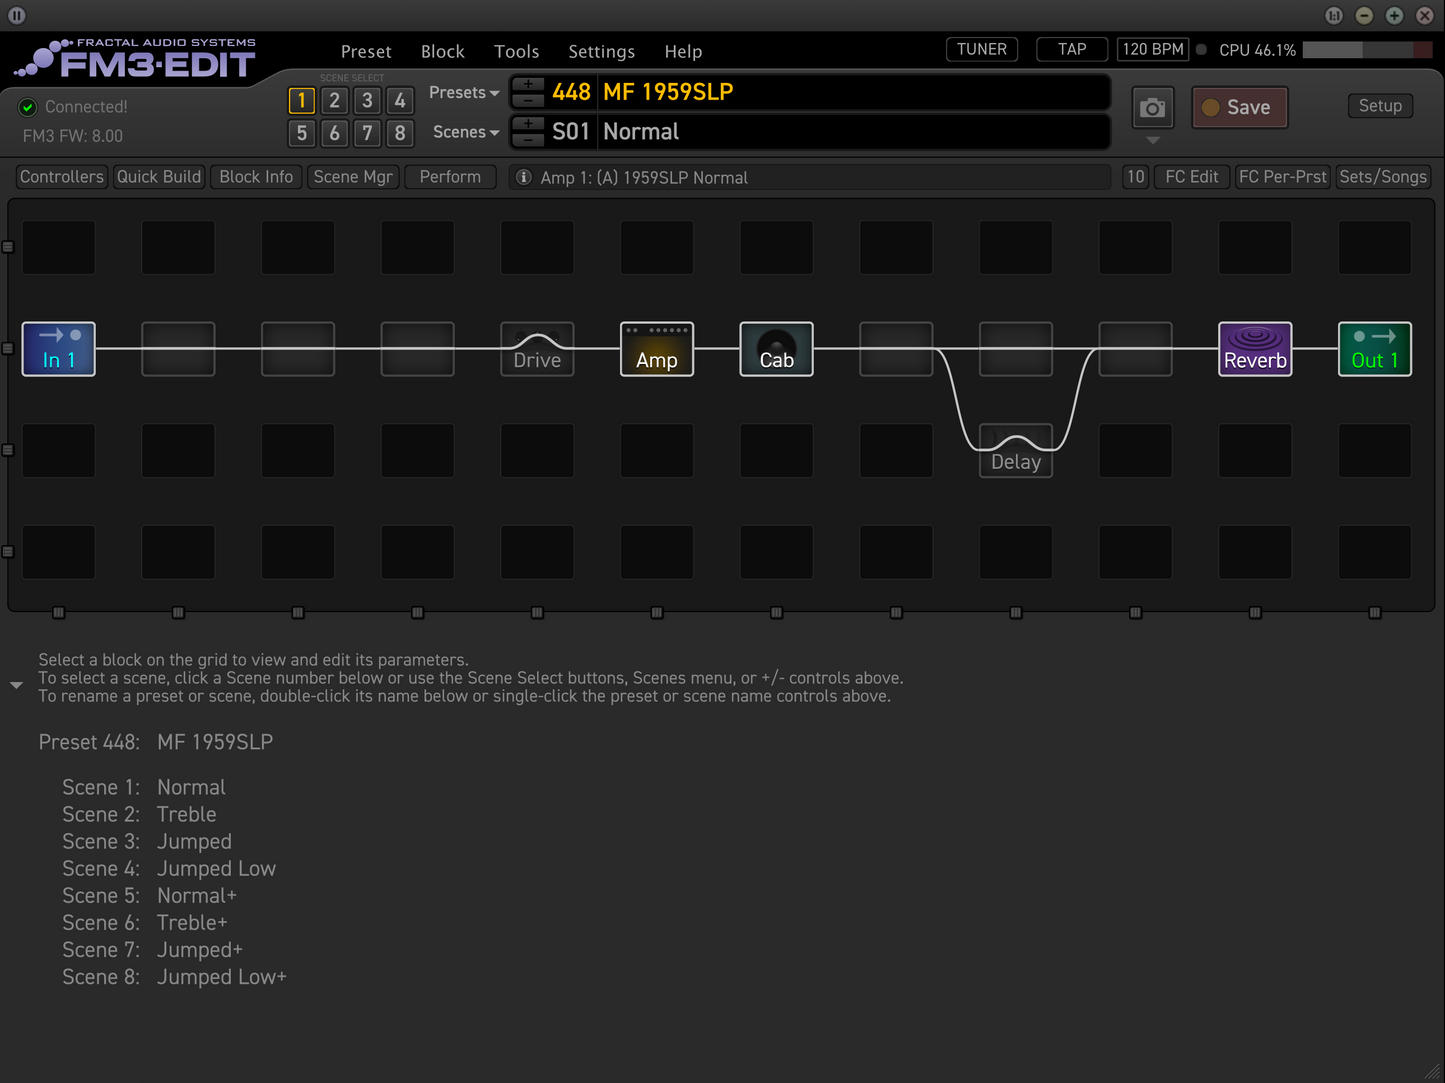Open Block Info

coord(256,177)
